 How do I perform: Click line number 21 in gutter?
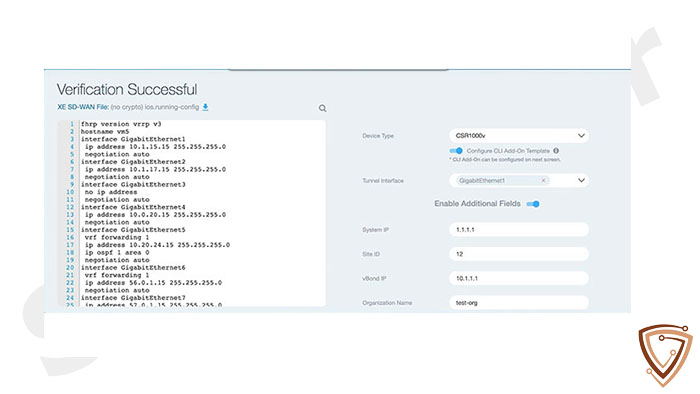(x=70, y=275)
